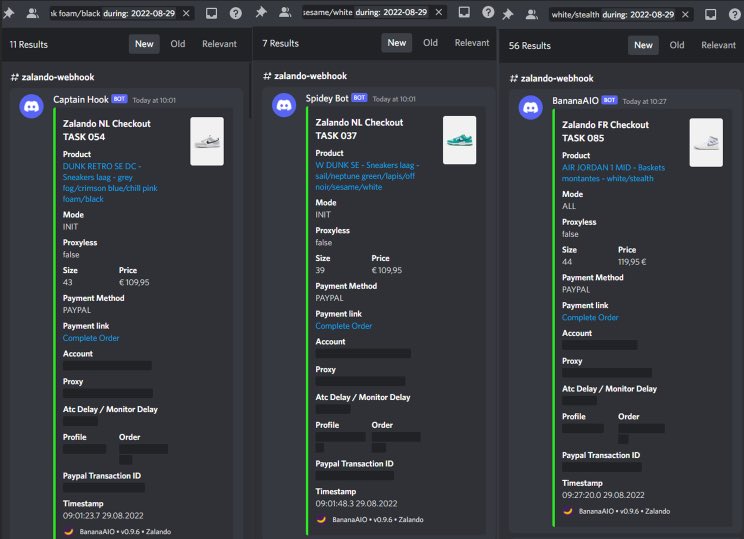Click the Spidey Bot username
This screenshot has width=744, height=539.
[327, 98]
